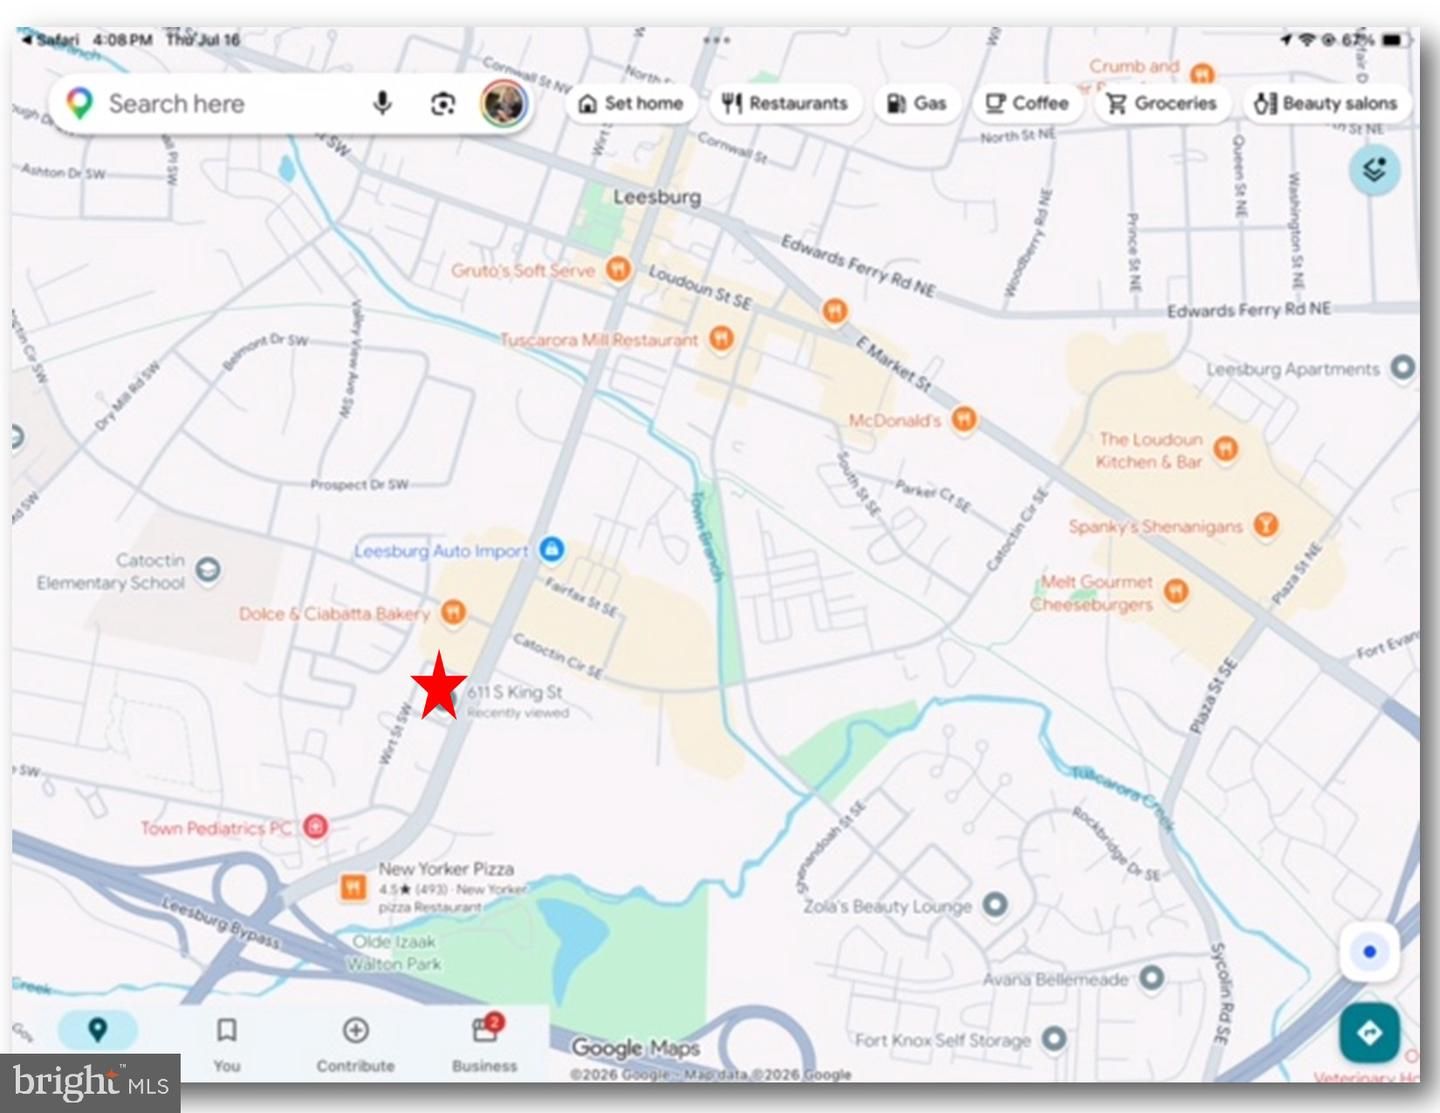Viewport: 1440px width, 1113px height.
Task: Filter map by Groceries
Action: coord(1162,103)
